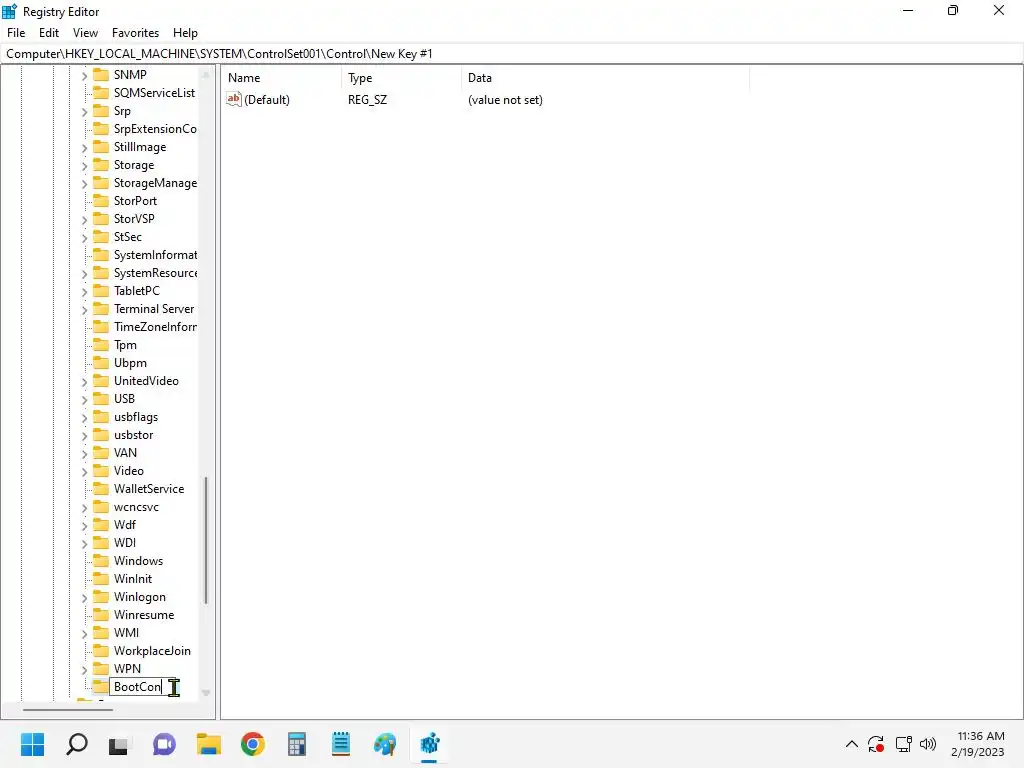1024x768 pixels.
Task: Click the (Default) string value icon
Action: click(234, 99)
